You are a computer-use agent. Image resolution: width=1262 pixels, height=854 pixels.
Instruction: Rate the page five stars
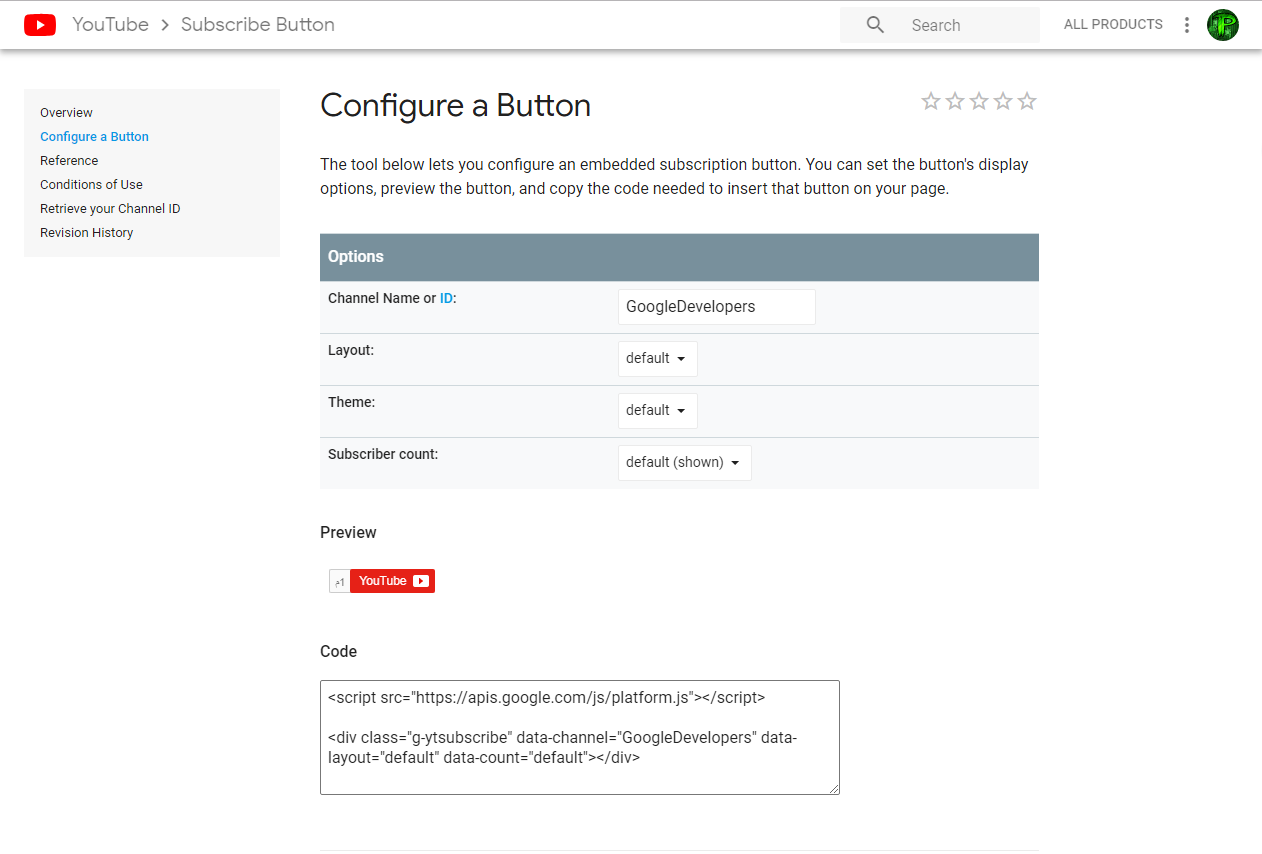pos(1027,101)
